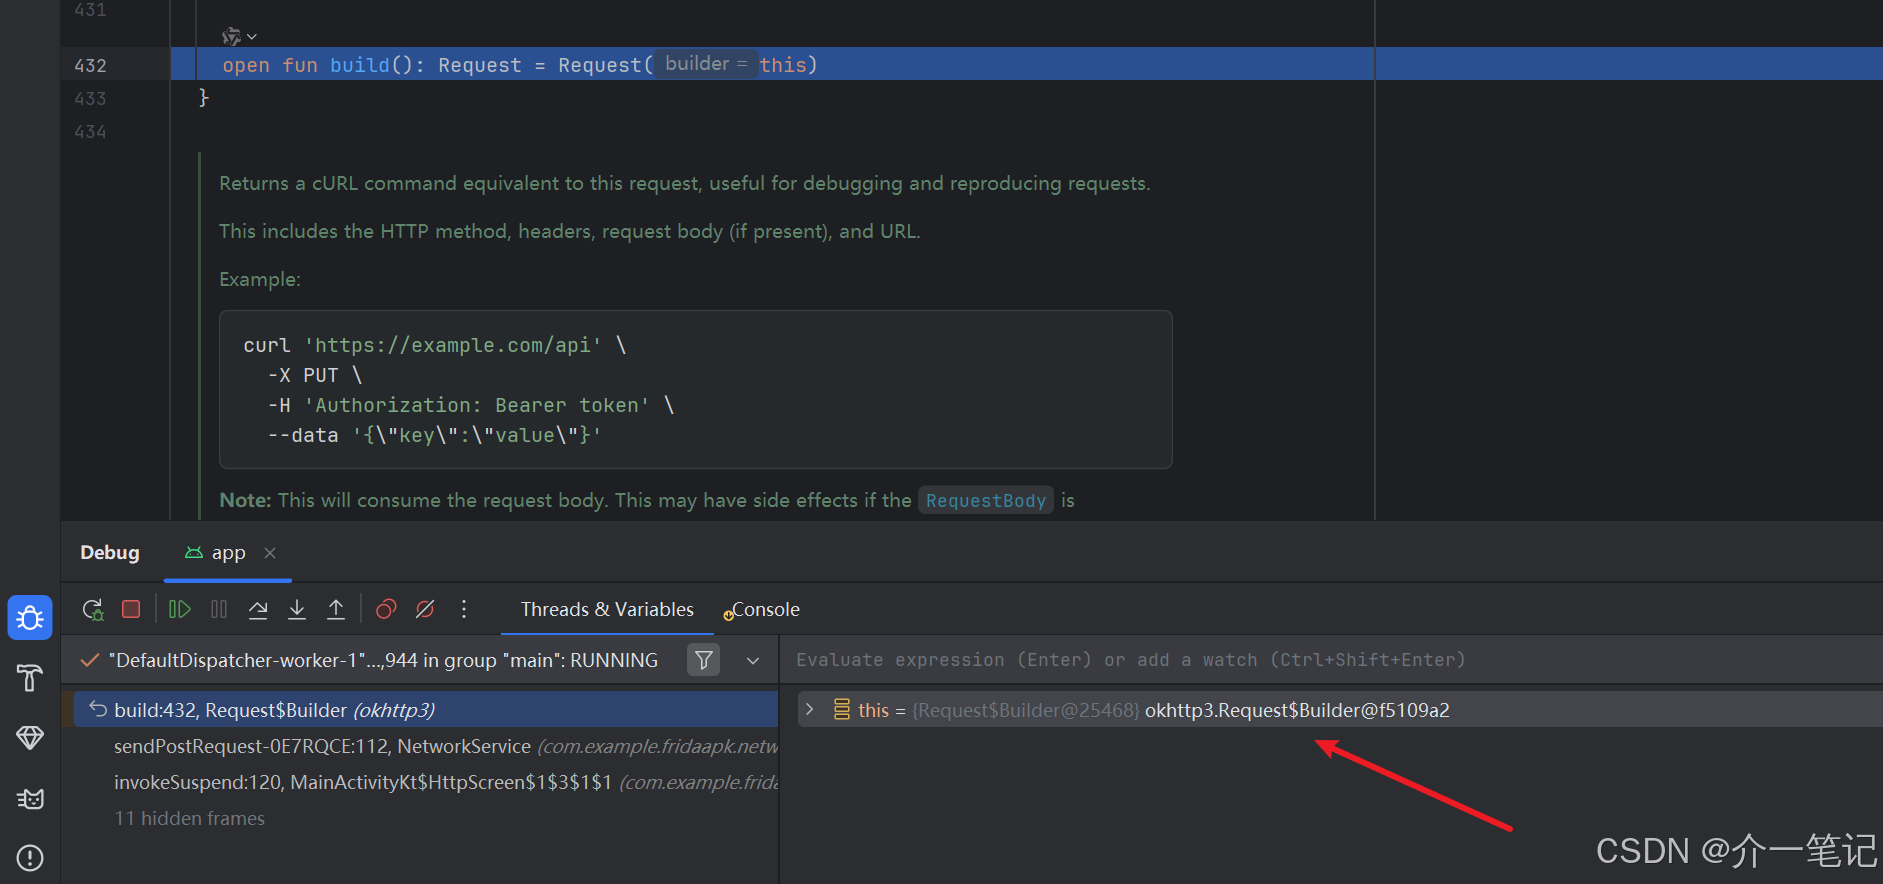Open the Build hammer tool window
This screenshot has height=884, width=1883.
click(x=30, y=678)
